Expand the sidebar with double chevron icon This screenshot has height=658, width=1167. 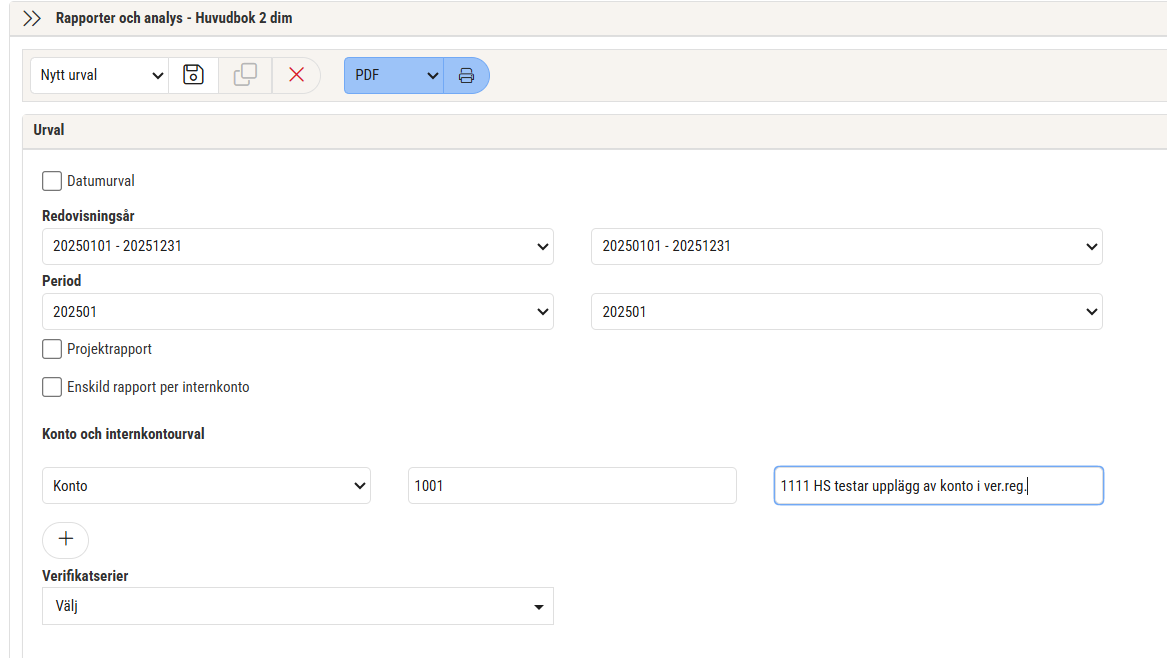(x=32, y=18)
